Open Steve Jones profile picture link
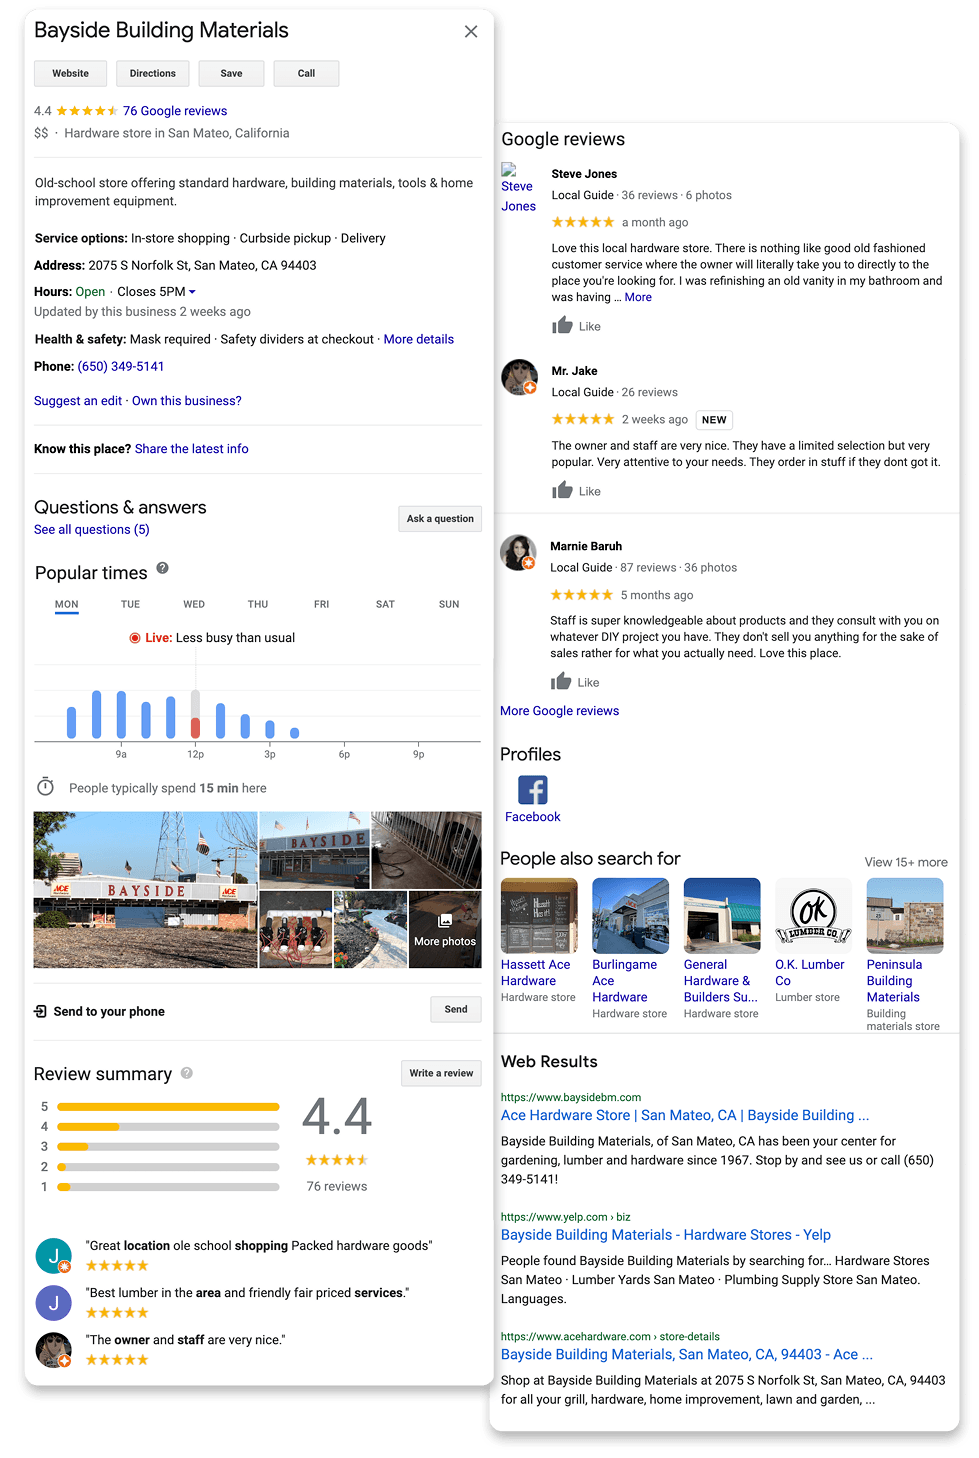The height and width of the screenshot is (1458, 979). click(518, 188)
